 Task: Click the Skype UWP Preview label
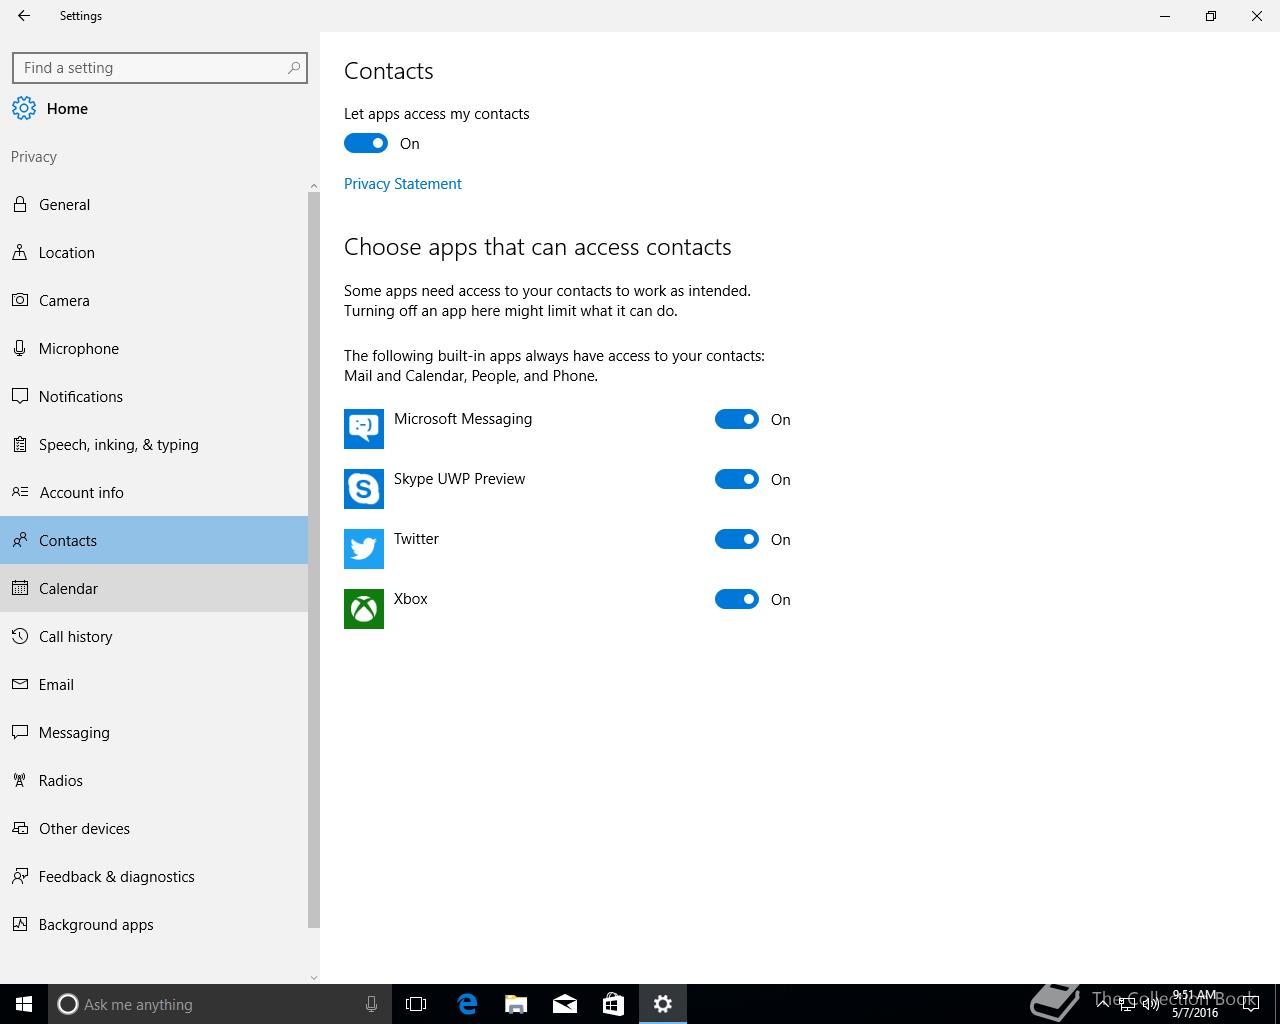[x=459, y=479]
